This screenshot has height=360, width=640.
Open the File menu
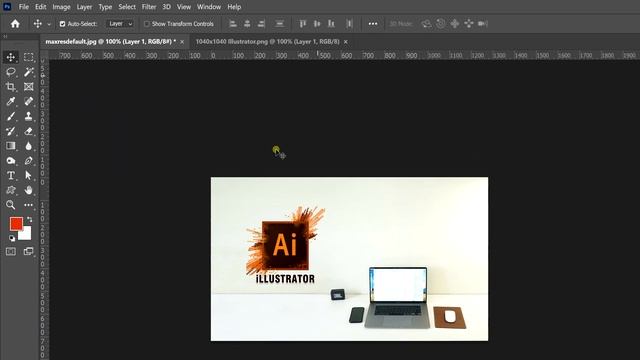[x=24, y=7]
